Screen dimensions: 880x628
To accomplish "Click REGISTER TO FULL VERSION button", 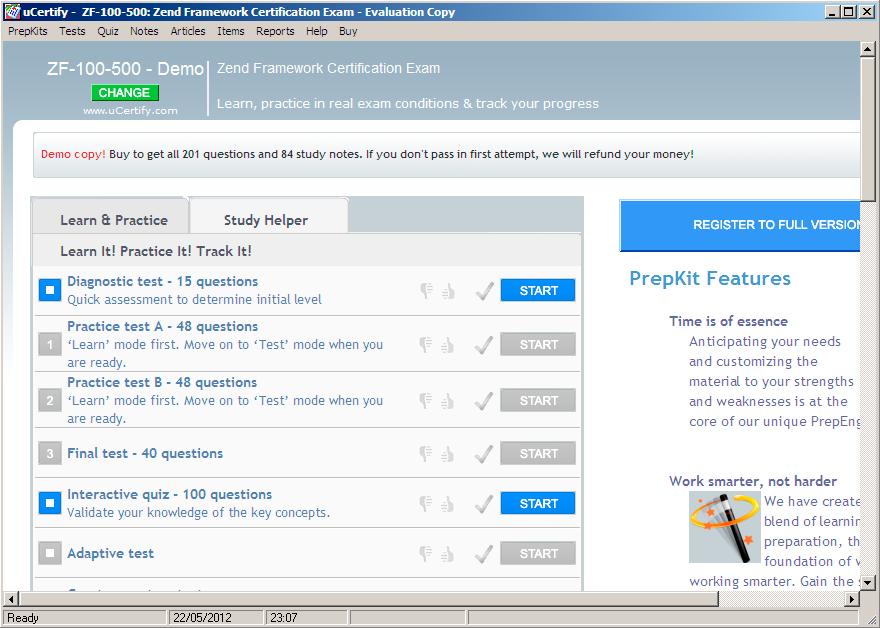I will click(x=740, y=225).
